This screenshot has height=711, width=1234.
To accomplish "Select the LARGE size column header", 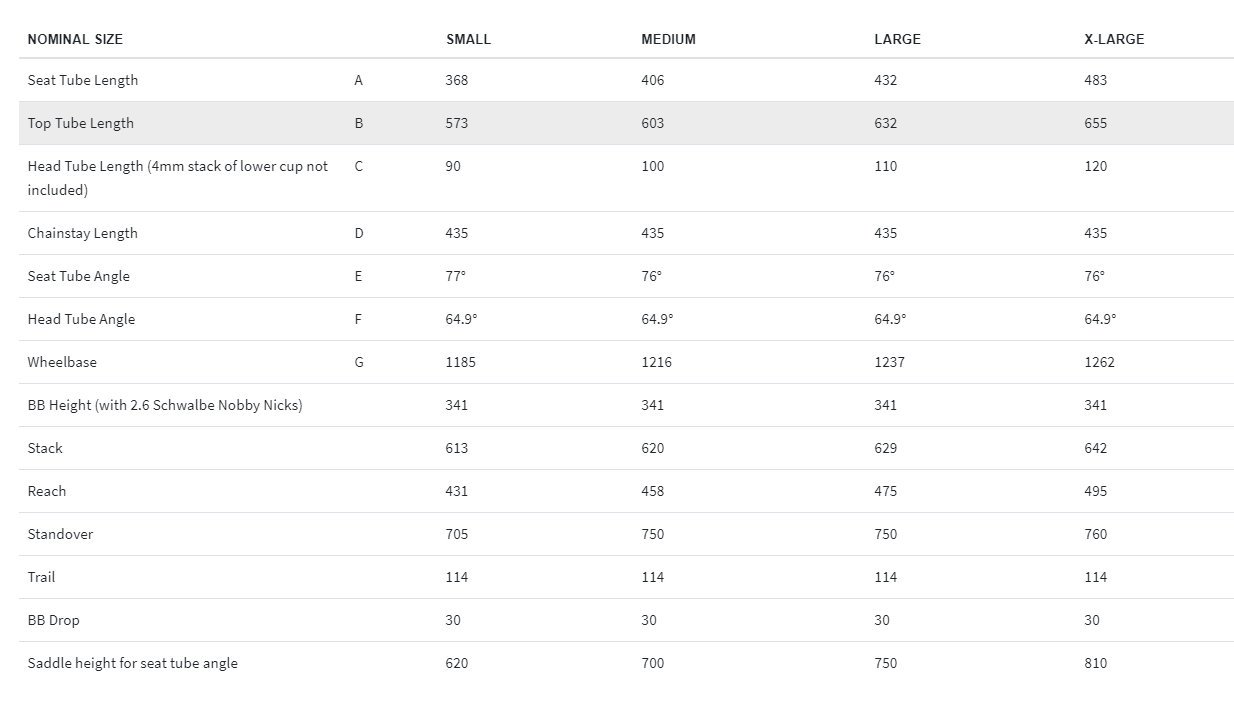I will click(x=897, y=39).
